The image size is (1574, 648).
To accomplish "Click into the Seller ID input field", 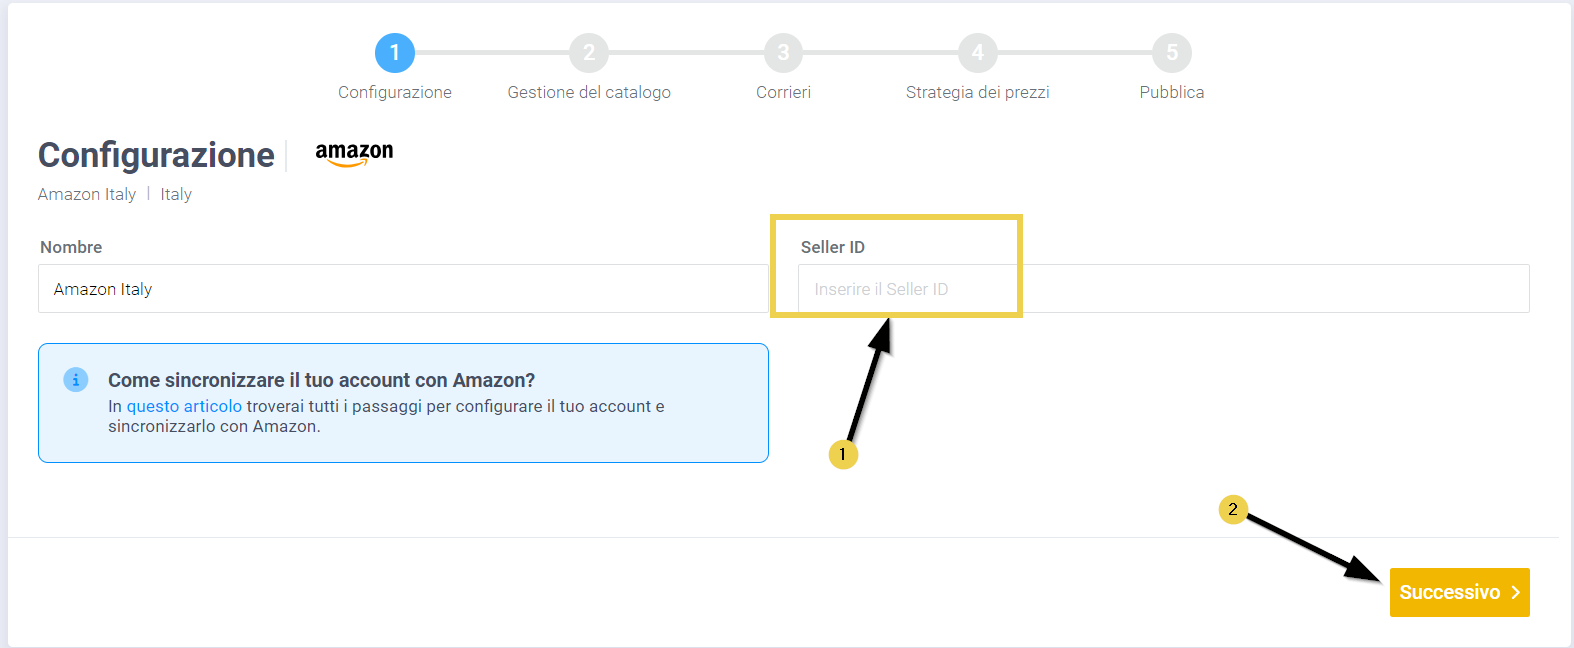I will coord(1163,289).
